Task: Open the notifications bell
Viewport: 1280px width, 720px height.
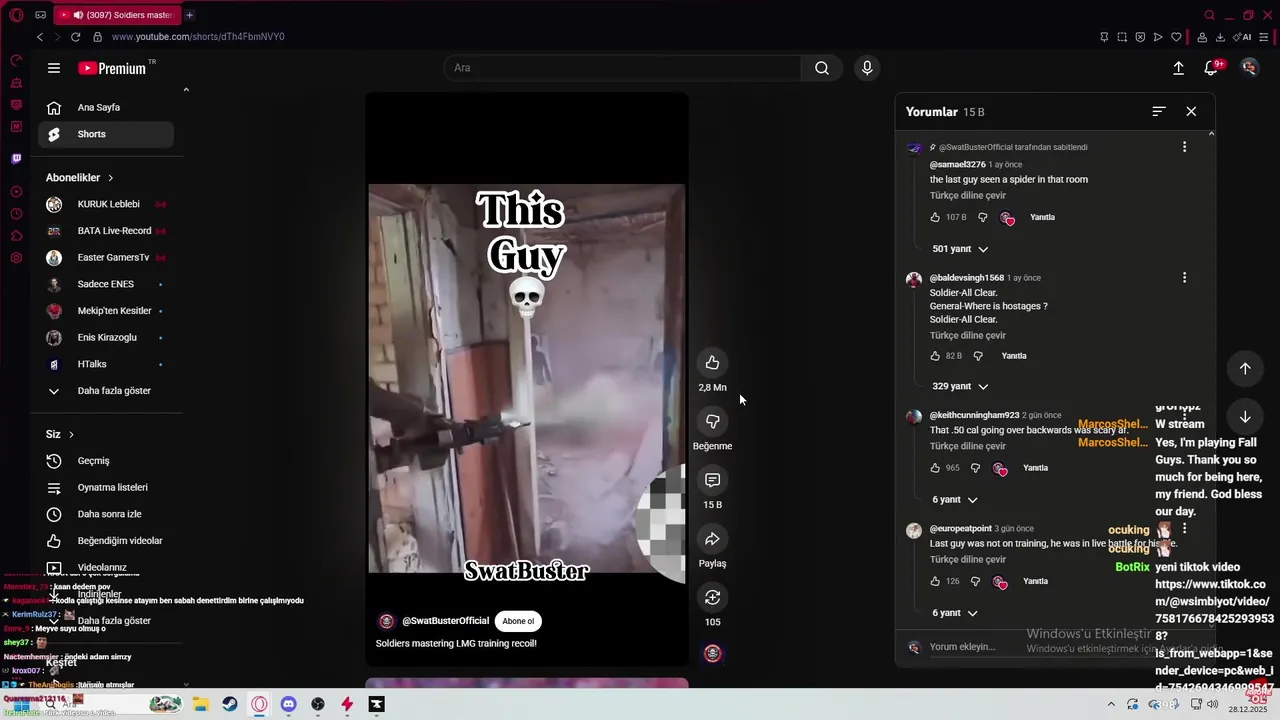Action: tap(1211, 68)
